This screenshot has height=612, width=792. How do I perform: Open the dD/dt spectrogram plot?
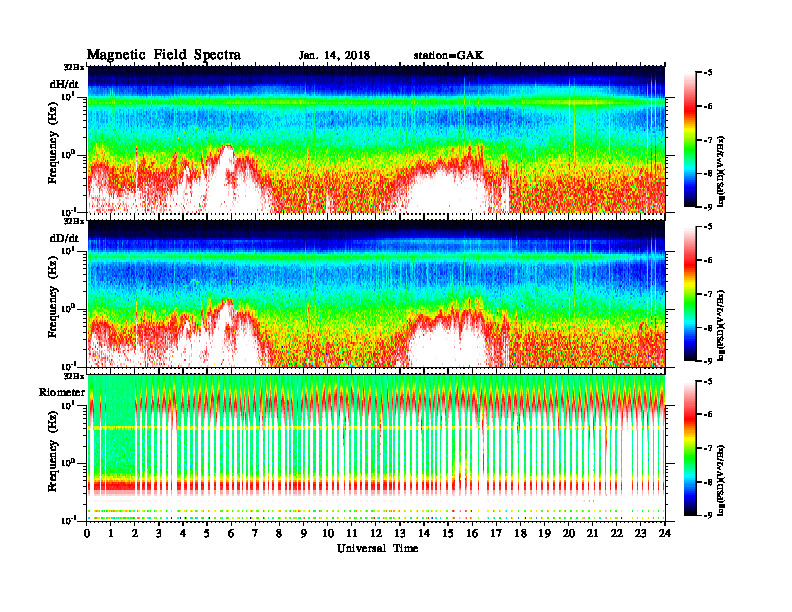point(376,293)
